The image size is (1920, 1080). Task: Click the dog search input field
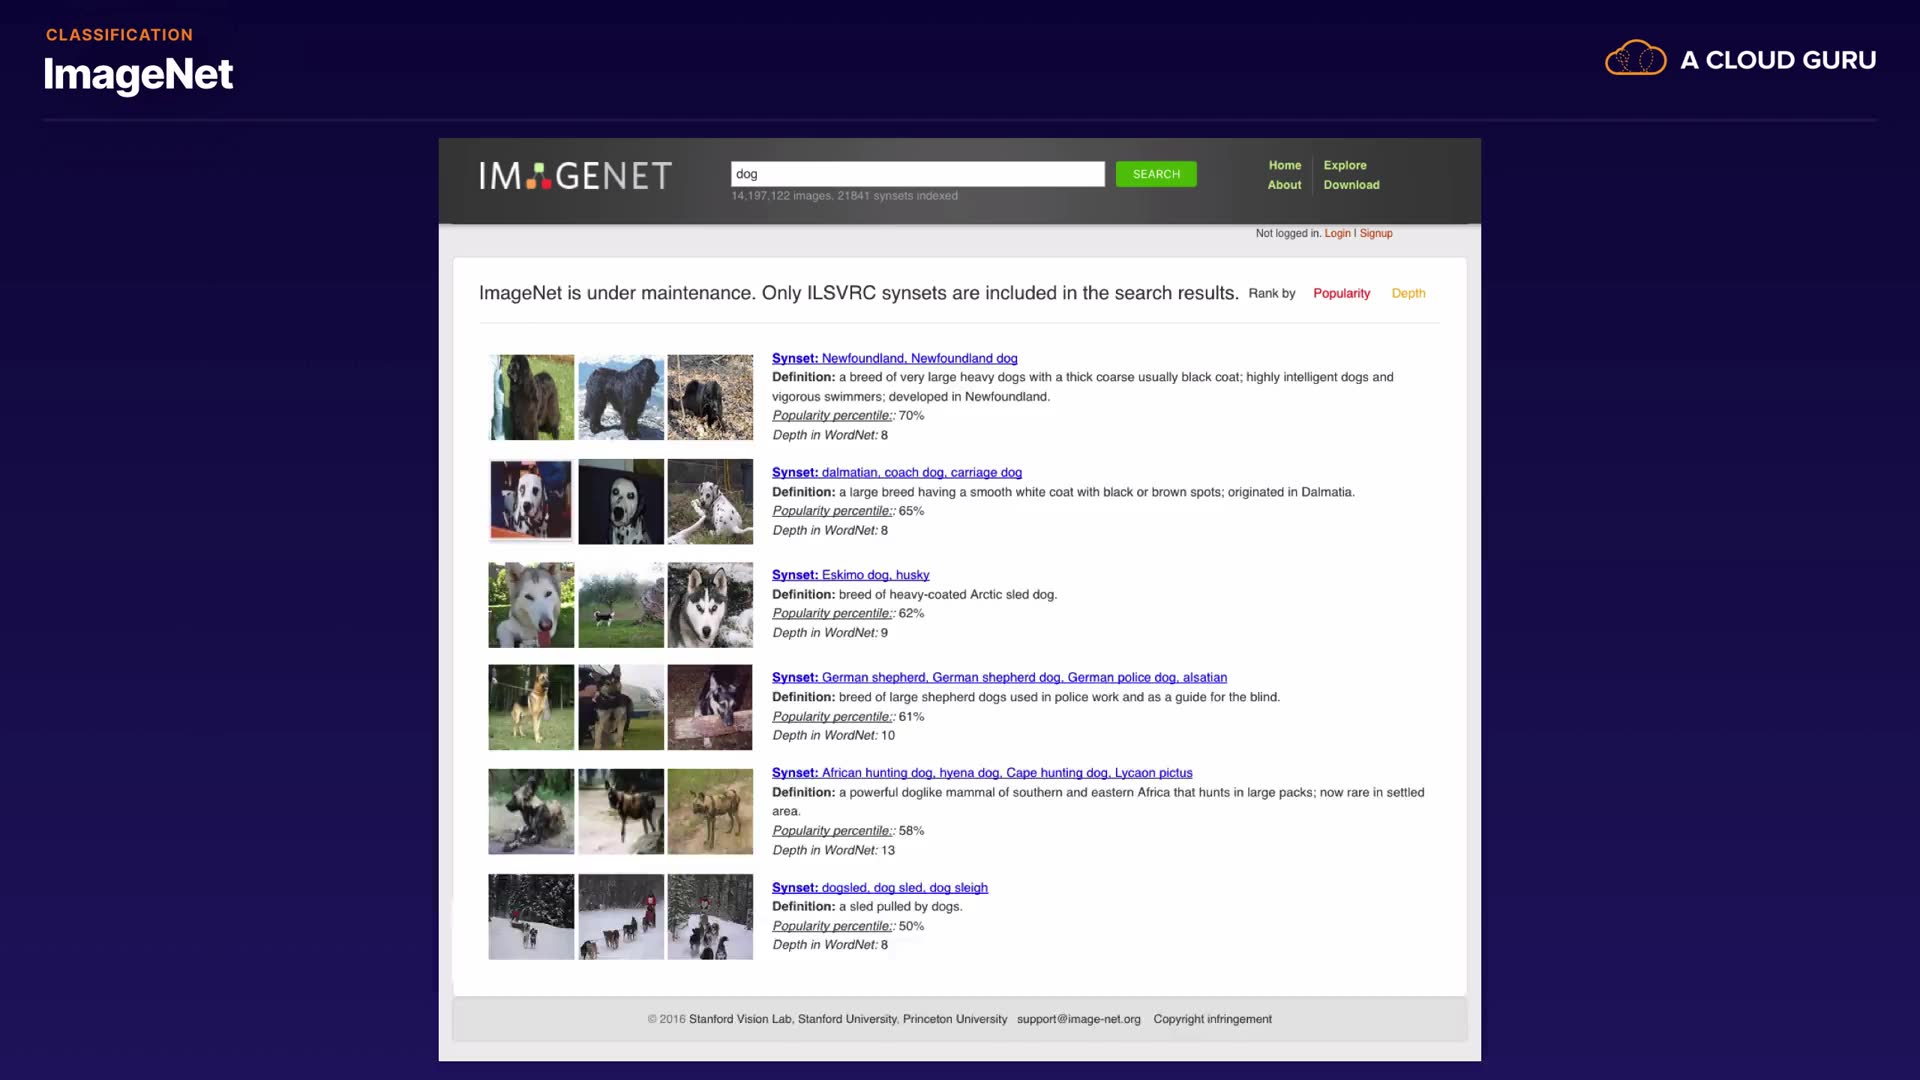(917, 174)
